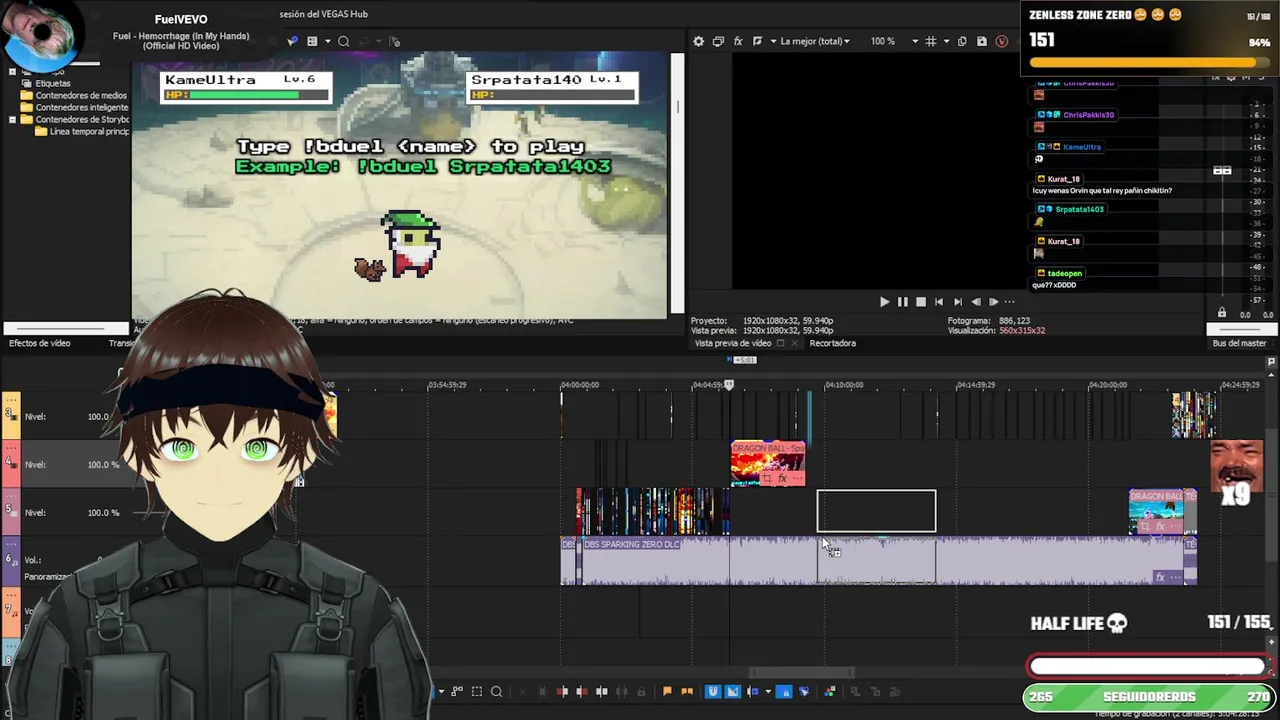
Task: Click the red VEGAS Hub circle icon
Action: click(1002, 41)
